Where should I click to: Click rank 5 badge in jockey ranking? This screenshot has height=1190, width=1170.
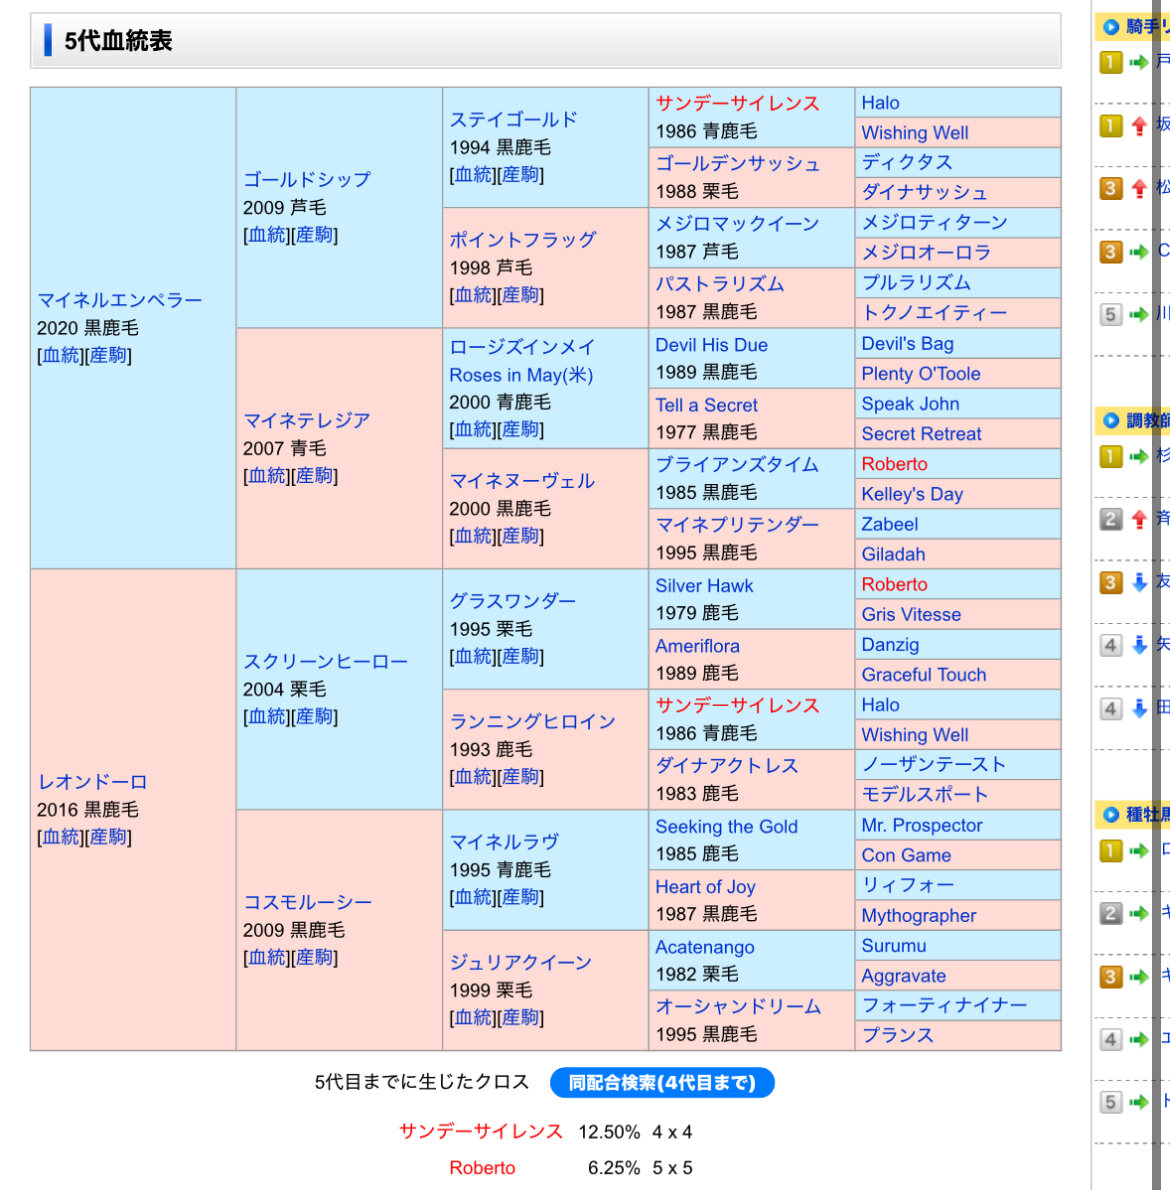1110,314
